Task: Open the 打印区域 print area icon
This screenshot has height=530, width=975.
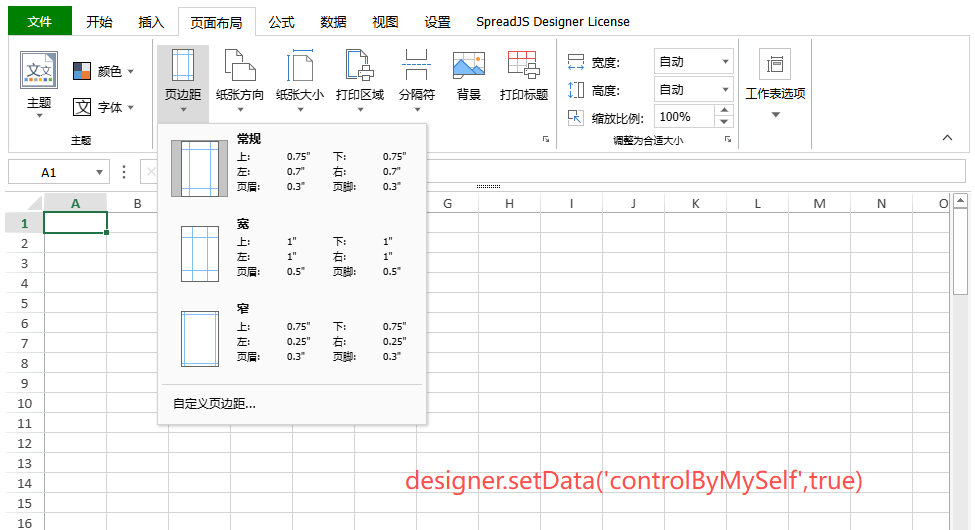Action: click(360, 65)
